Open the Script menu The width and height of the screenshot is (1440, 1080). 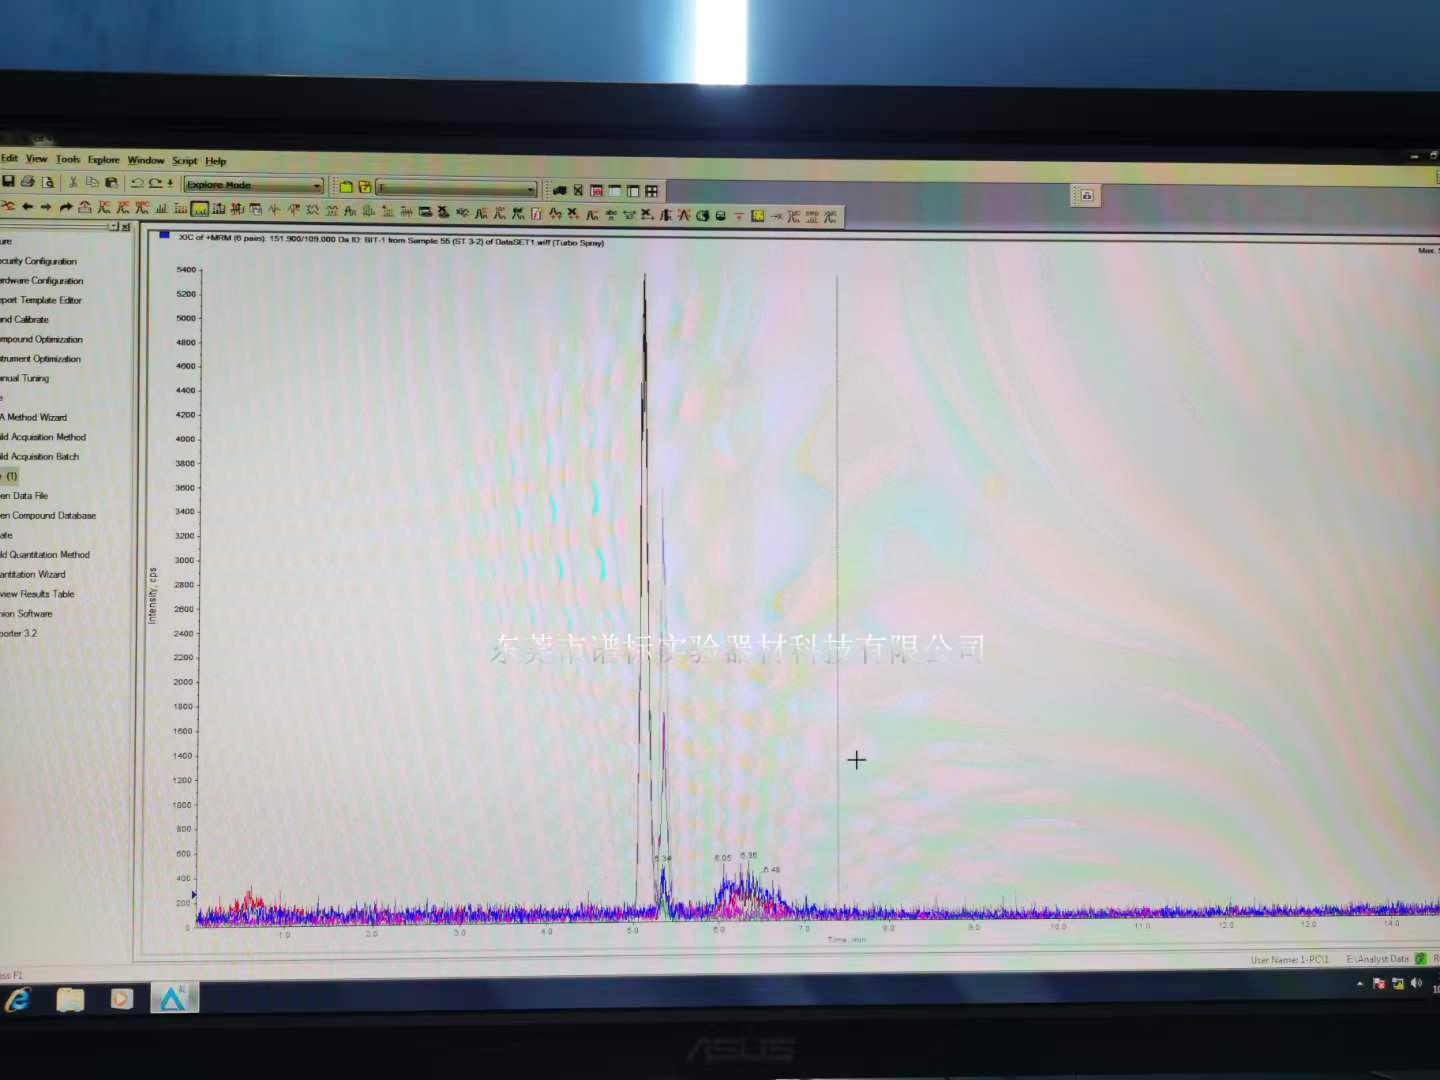[x=184, y=161]
